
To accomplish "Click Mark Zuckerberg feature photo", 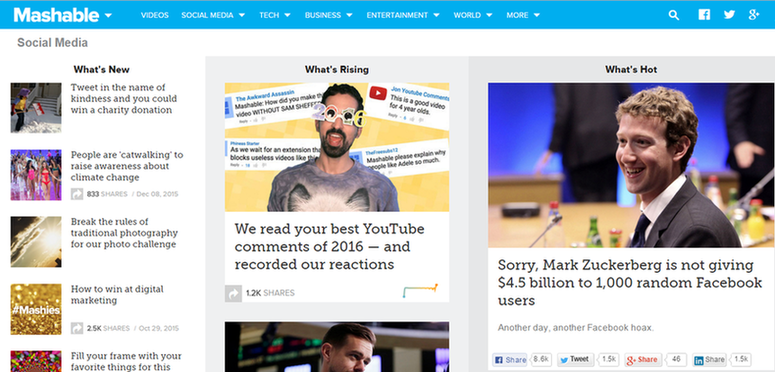I will point(631,165).
